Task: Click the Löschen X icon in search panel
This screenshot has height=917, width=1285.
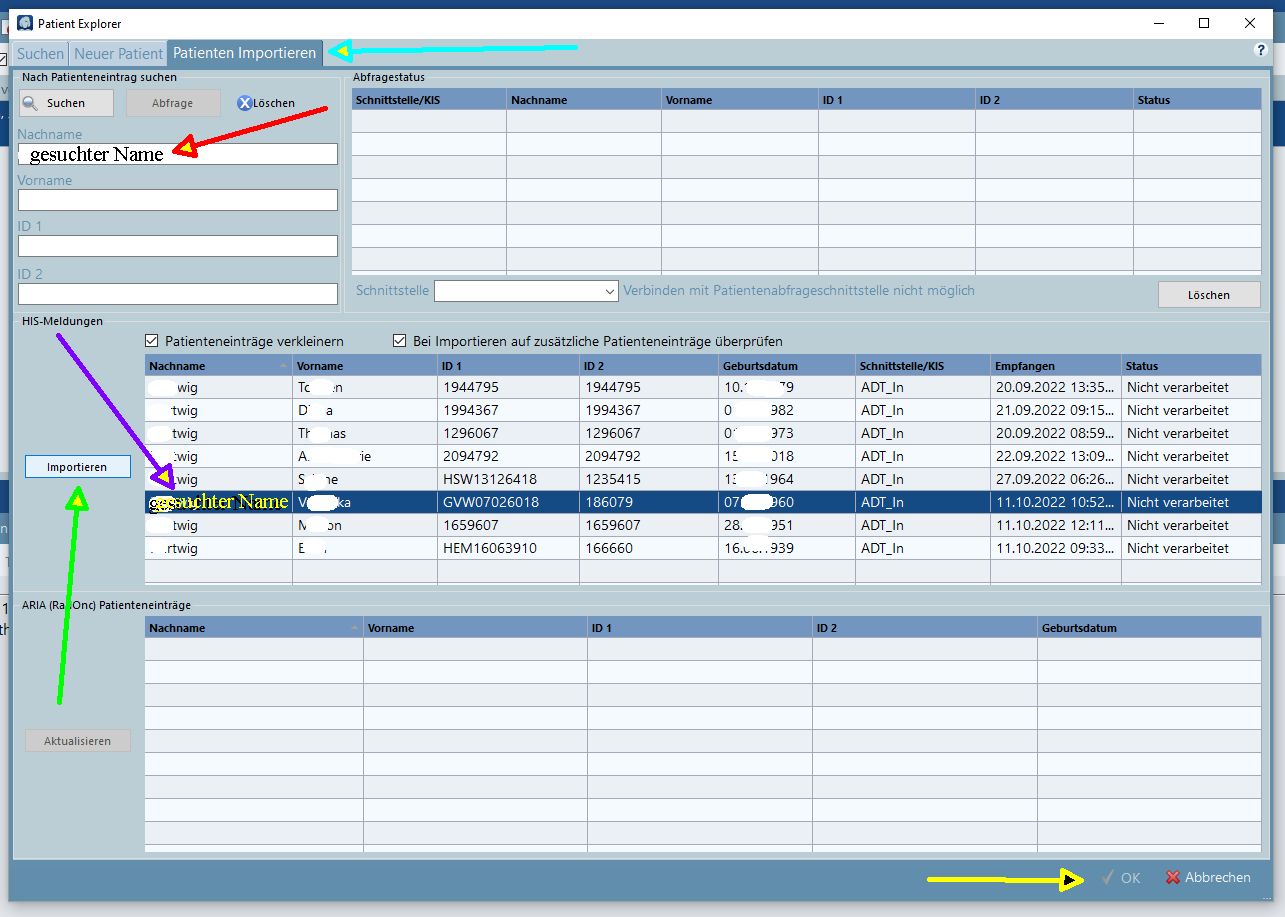Action: coord(245,103)
